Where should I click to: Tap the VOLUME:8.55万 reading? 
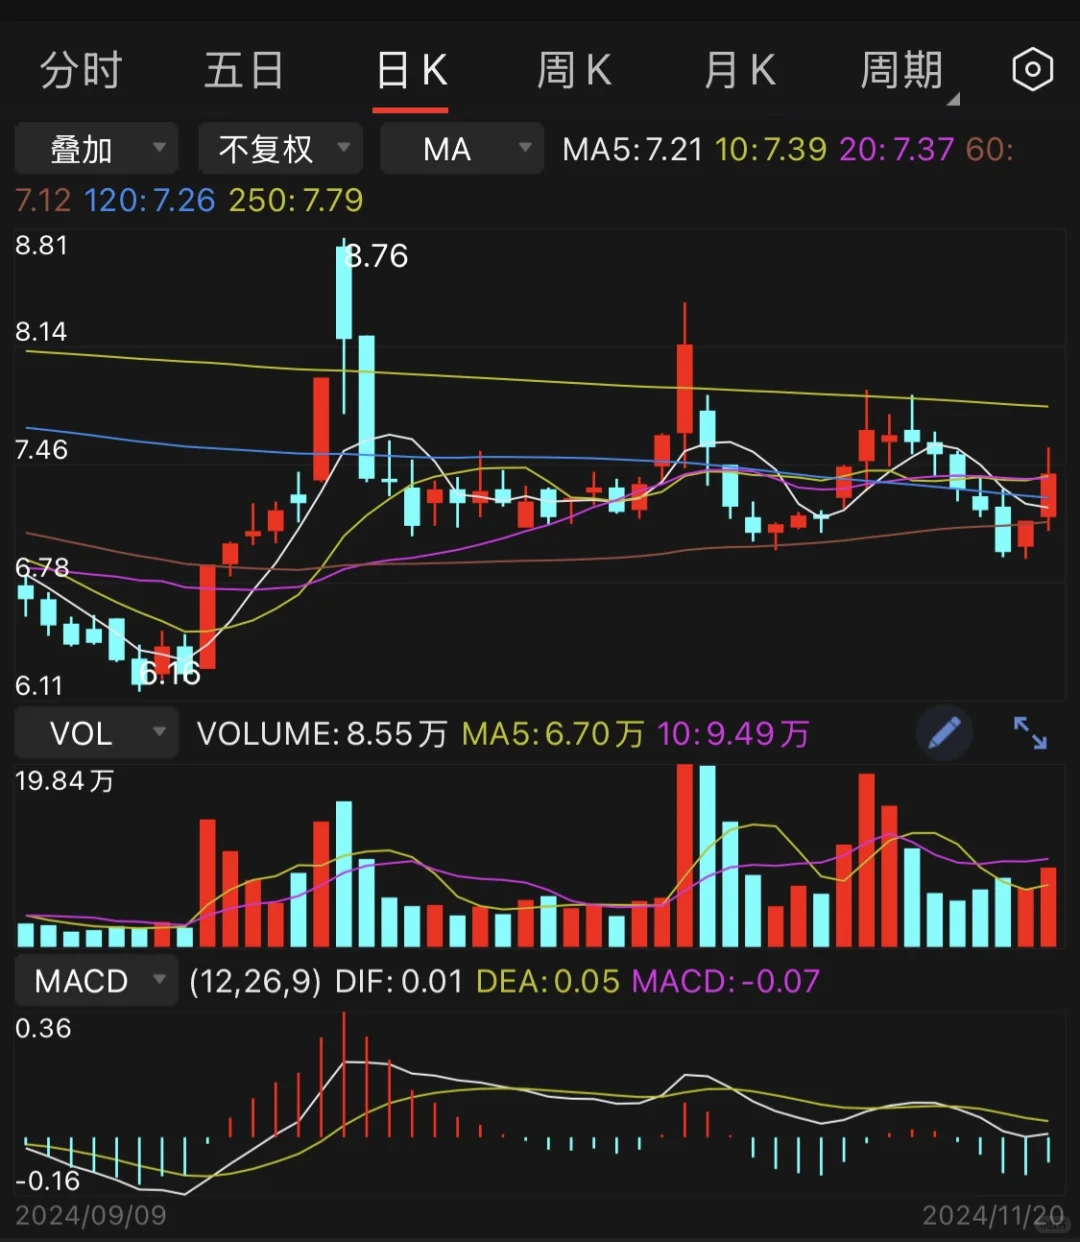[x=322, y=734]
